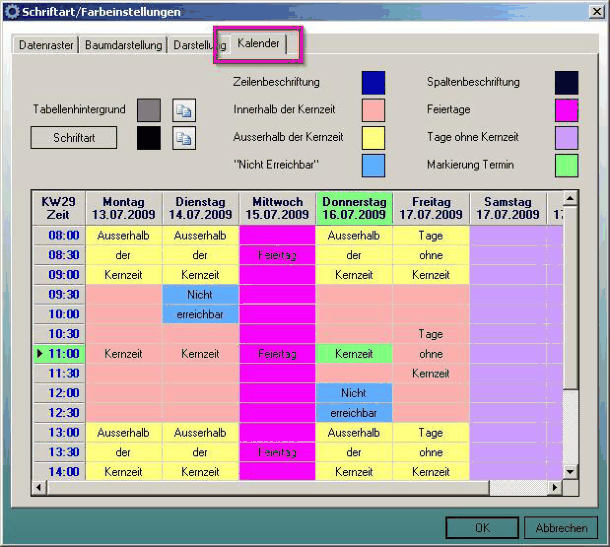This screenshot has width=610, height=547.
Task: Pick the Tabellenhintergrund gray color swatch
Action: [149, 110]
